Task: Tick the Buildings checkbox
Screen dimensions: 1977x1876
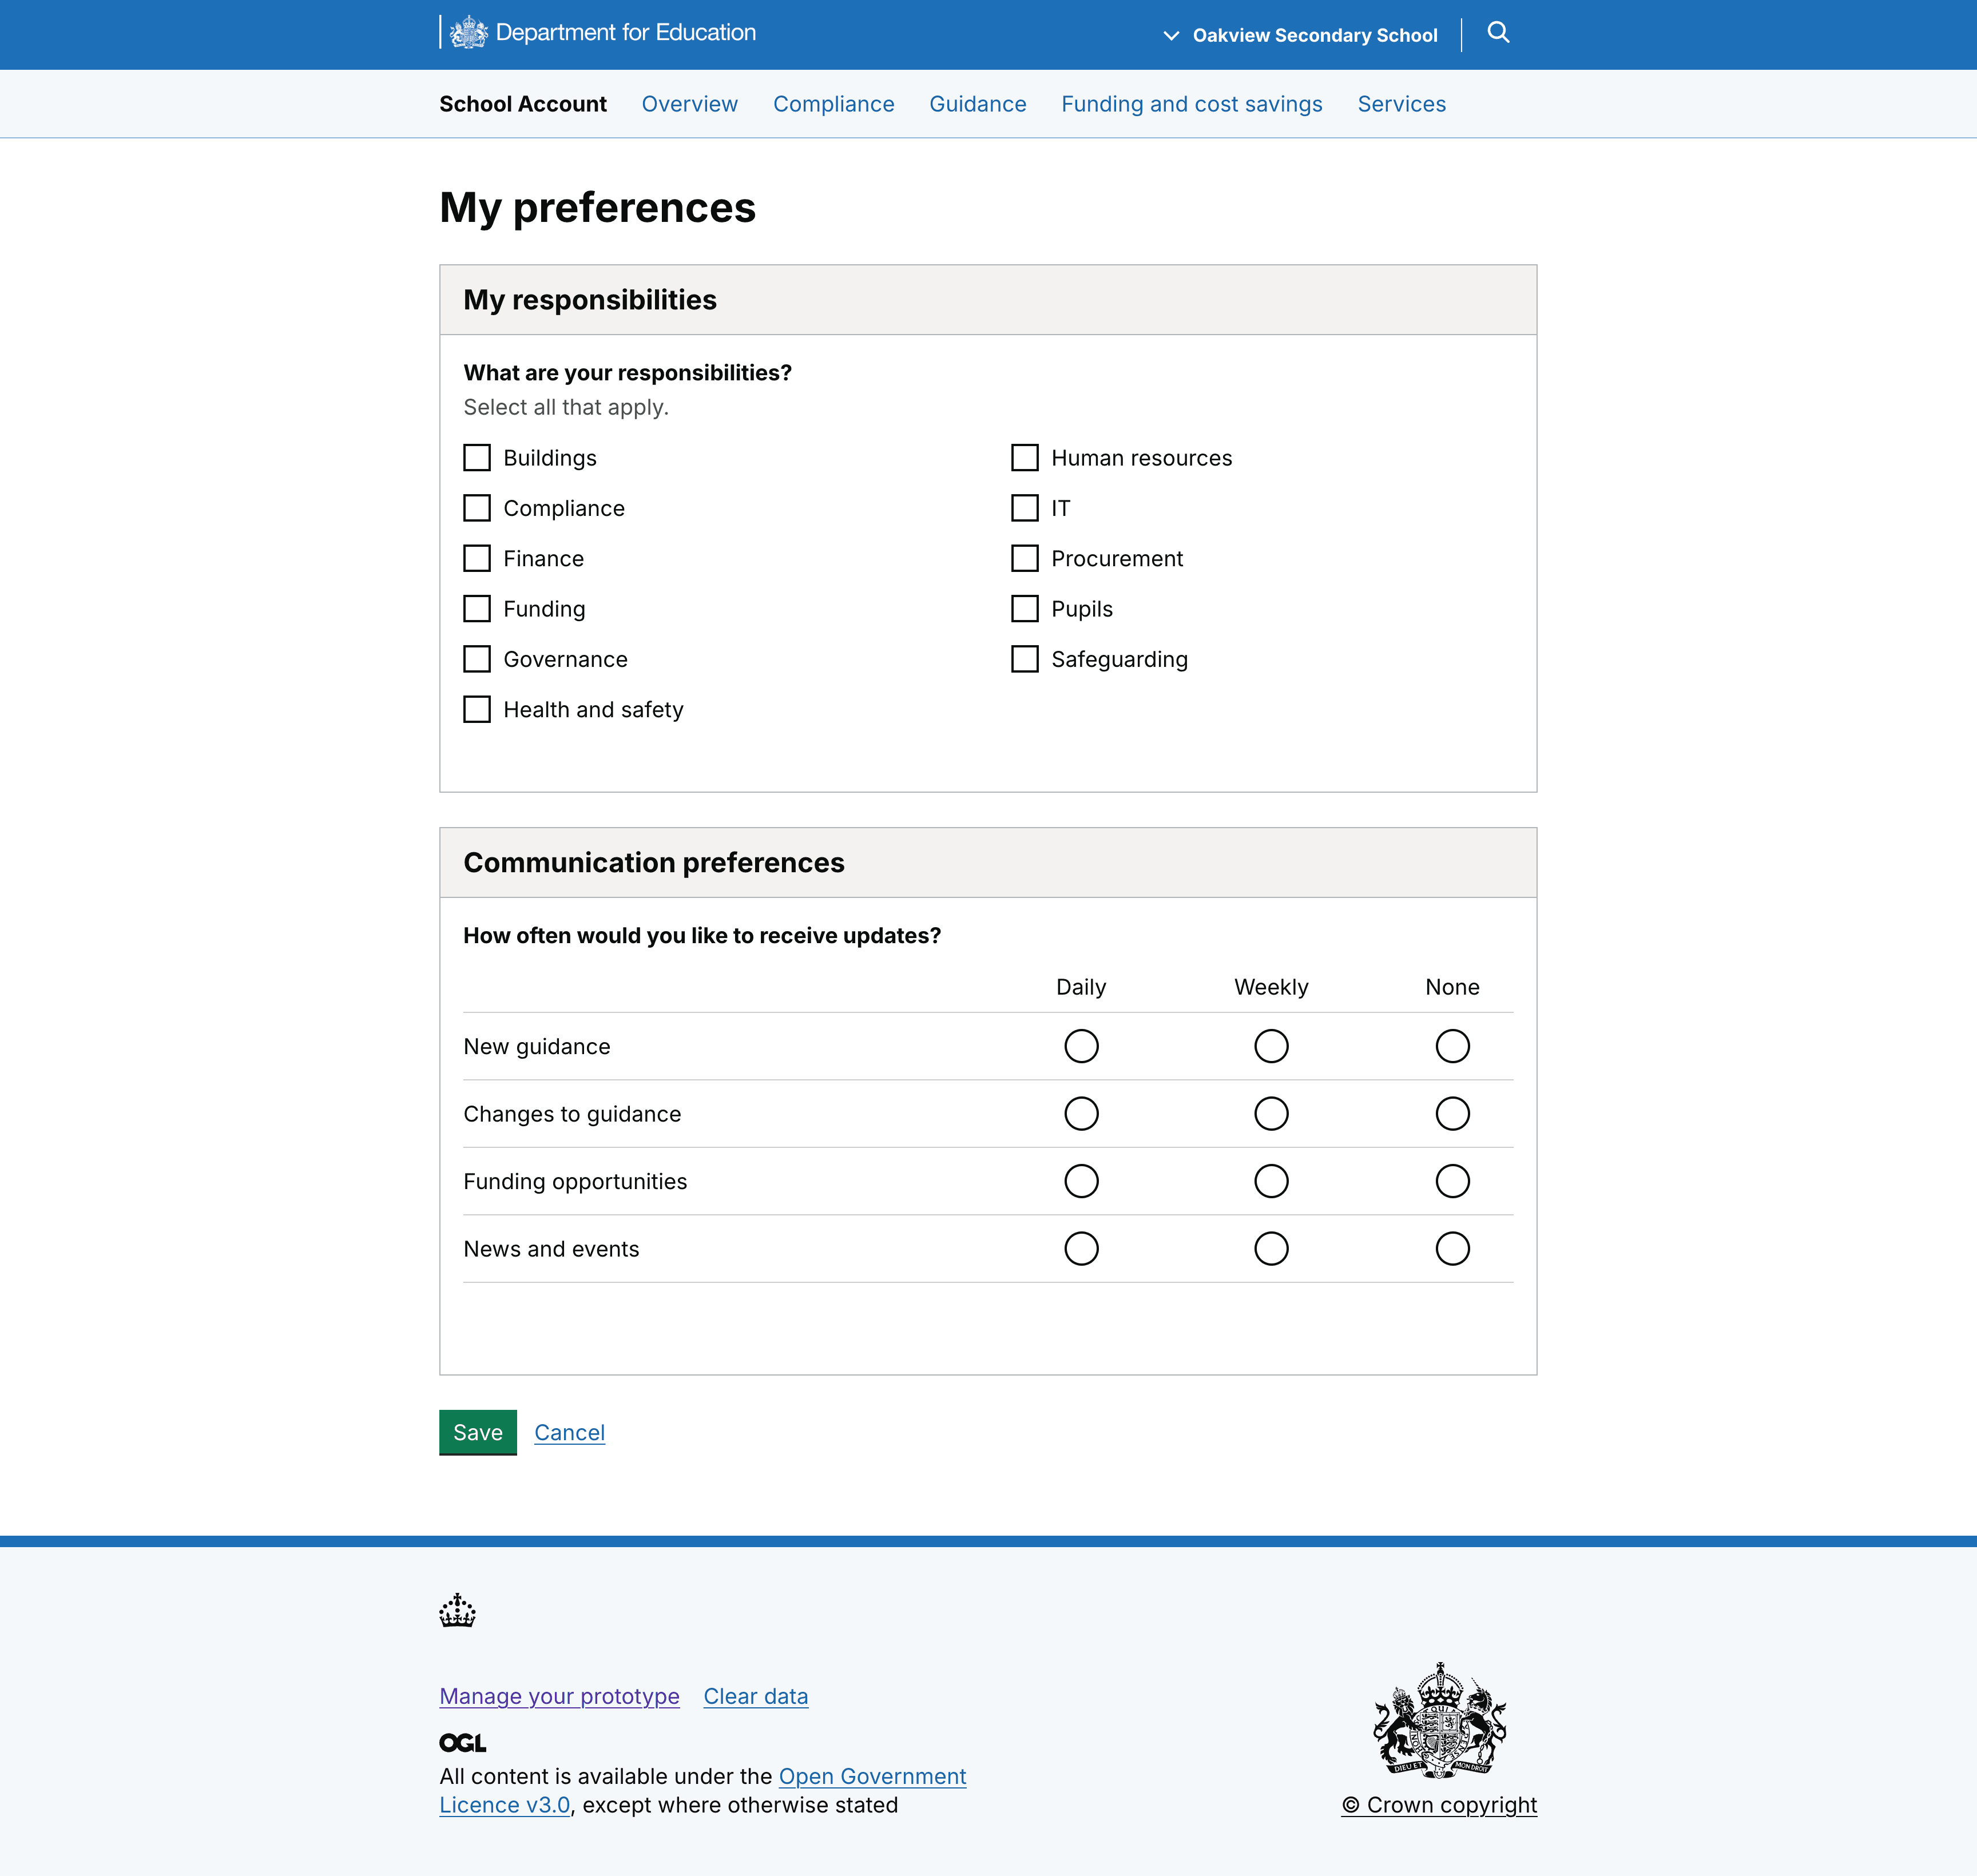Action: click(x=477, y=458)
